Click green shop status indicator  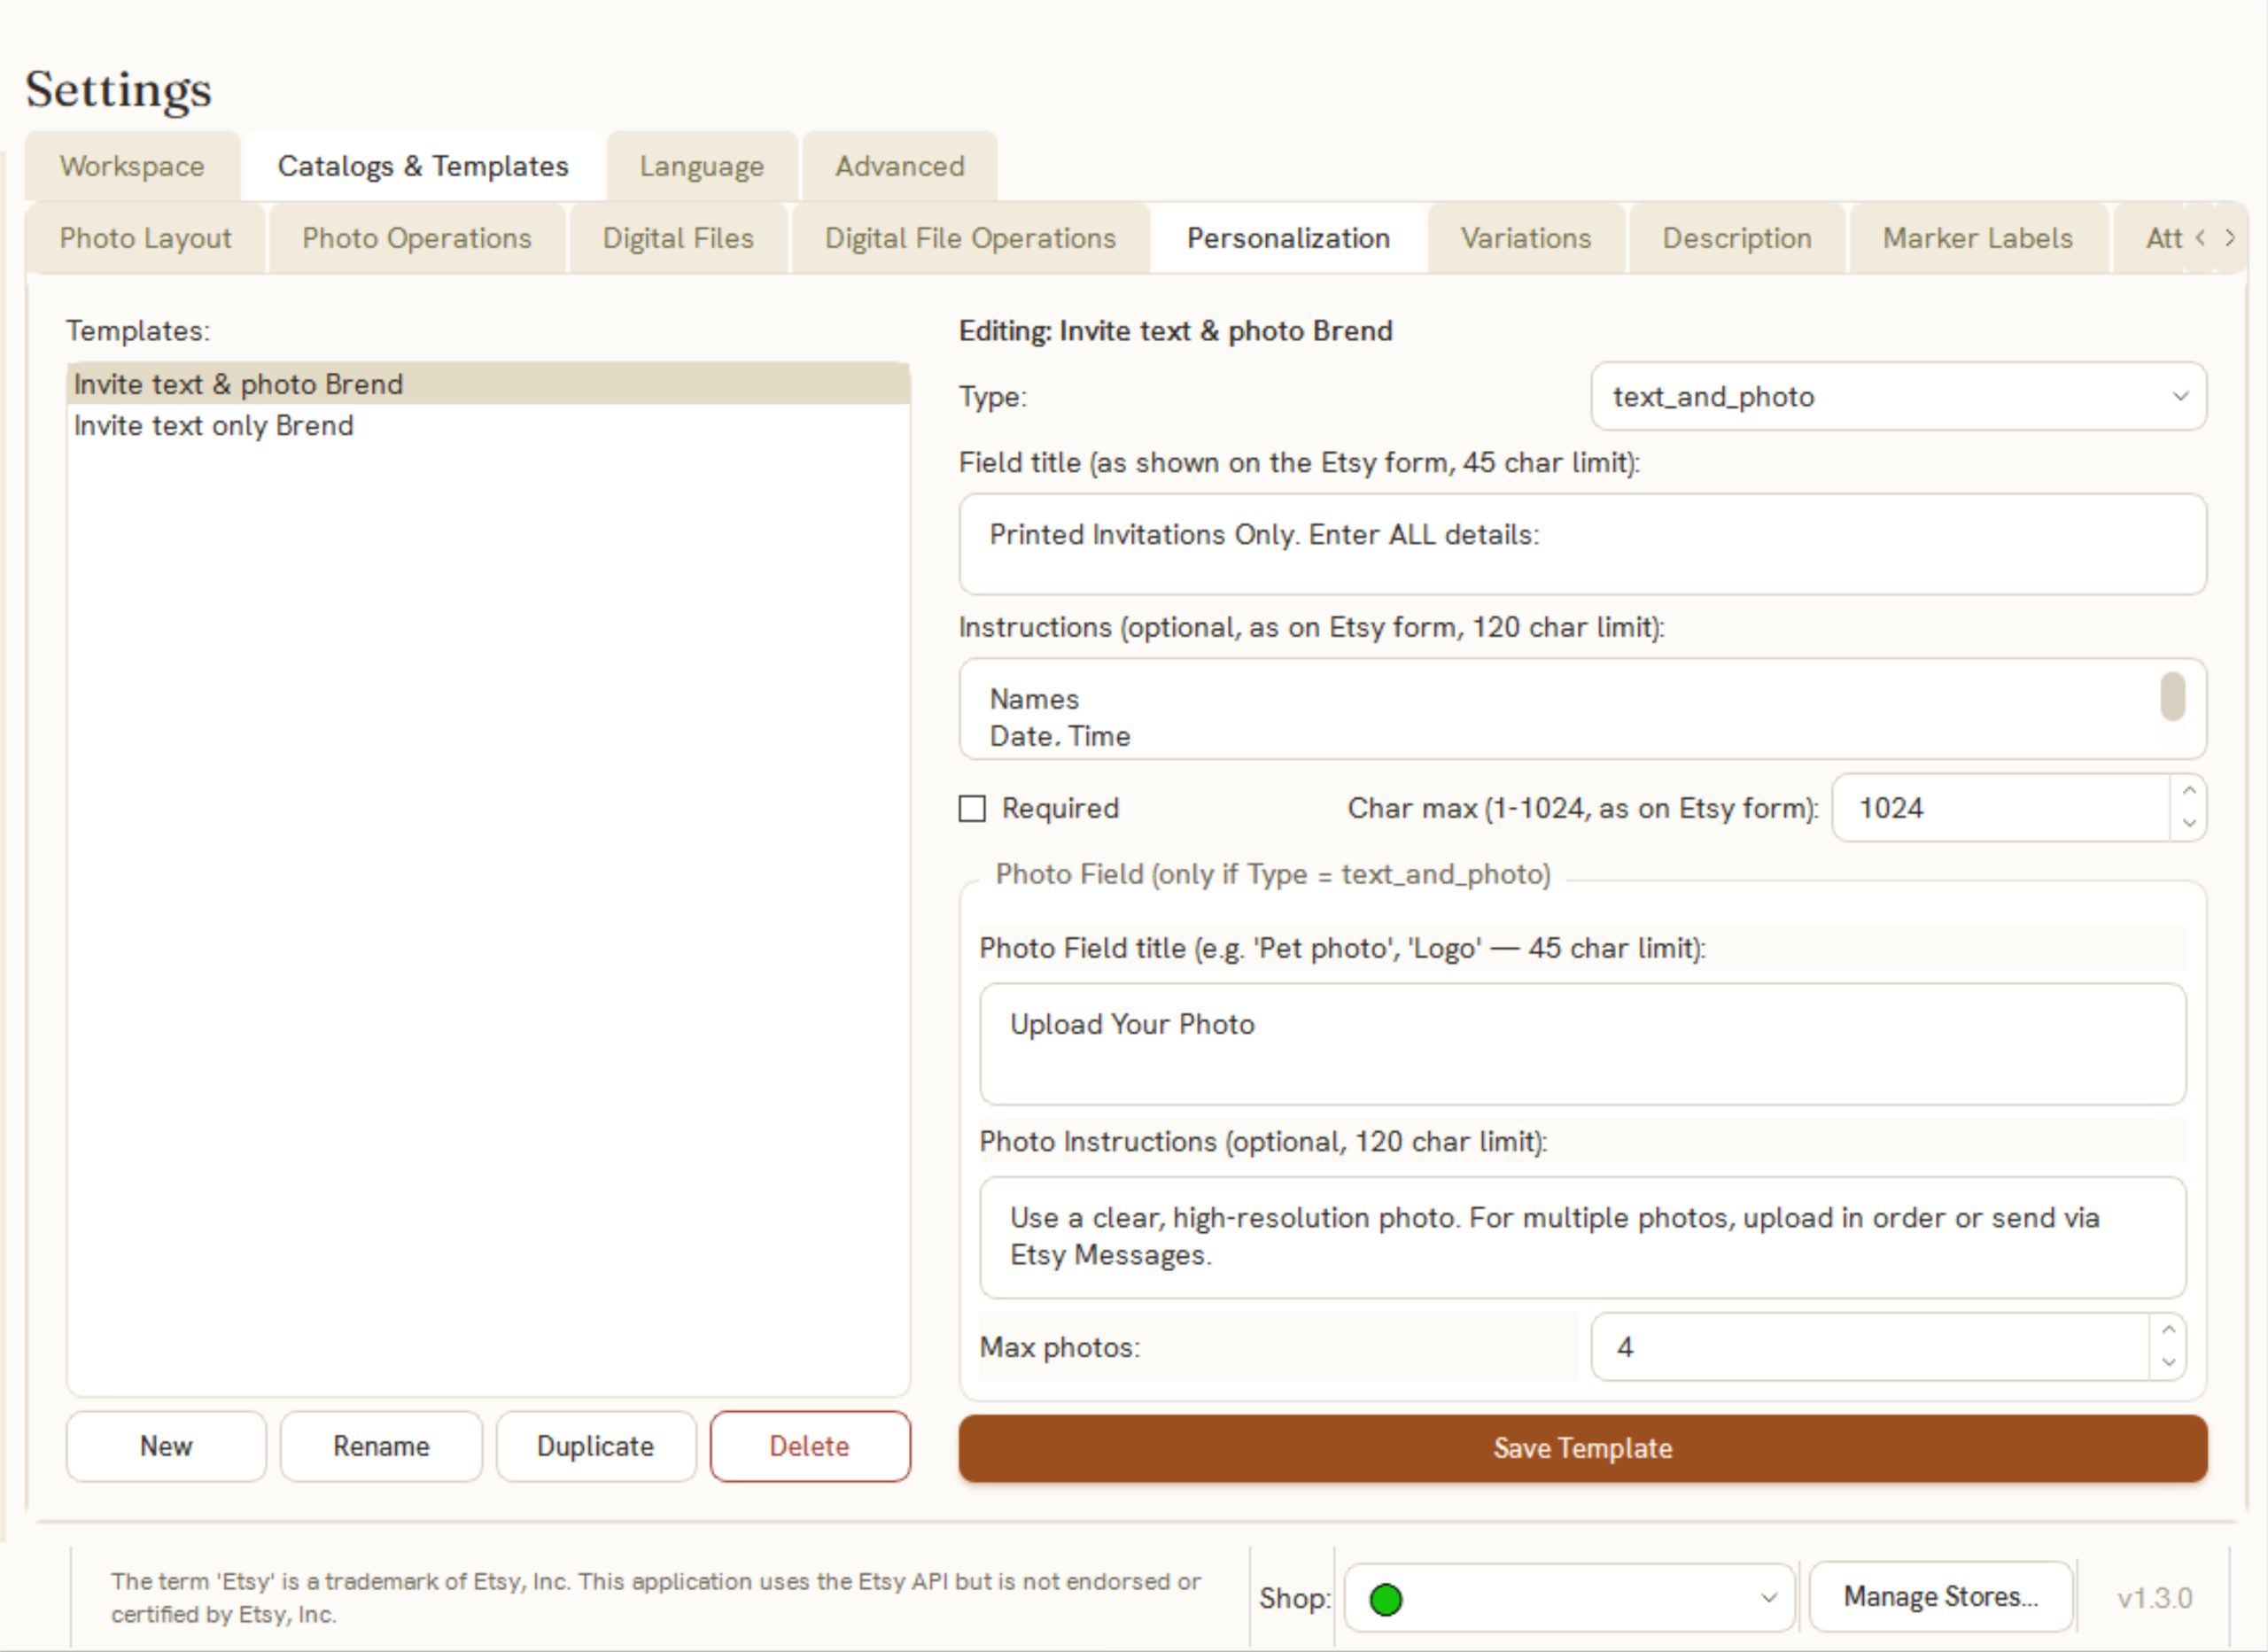pyautogui.click(x=1386, y=1599)
